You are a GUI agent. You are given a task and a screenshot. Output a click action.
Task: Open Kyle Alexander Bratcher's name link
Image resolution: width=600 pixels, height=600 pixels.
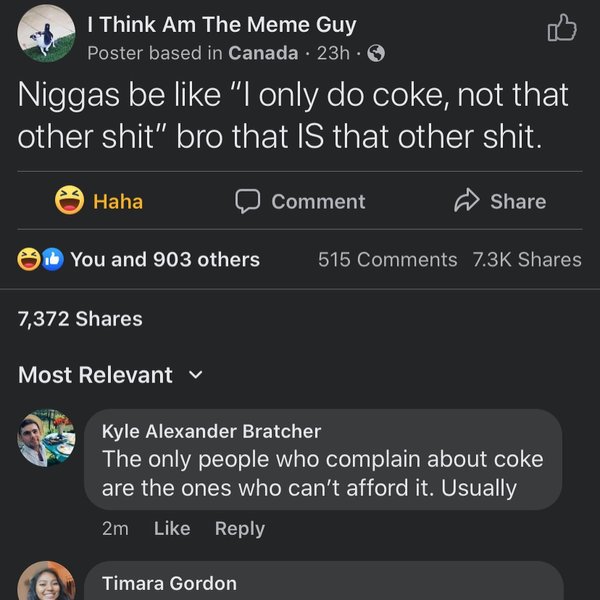211,431
